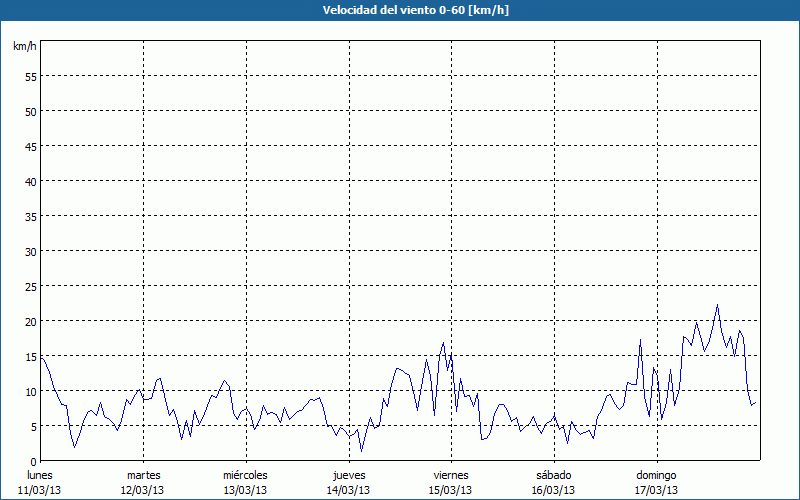This screenshot has width=800, height=500.
Task: Select the 25 tick label on the y-axis
Action: (30, 286)
